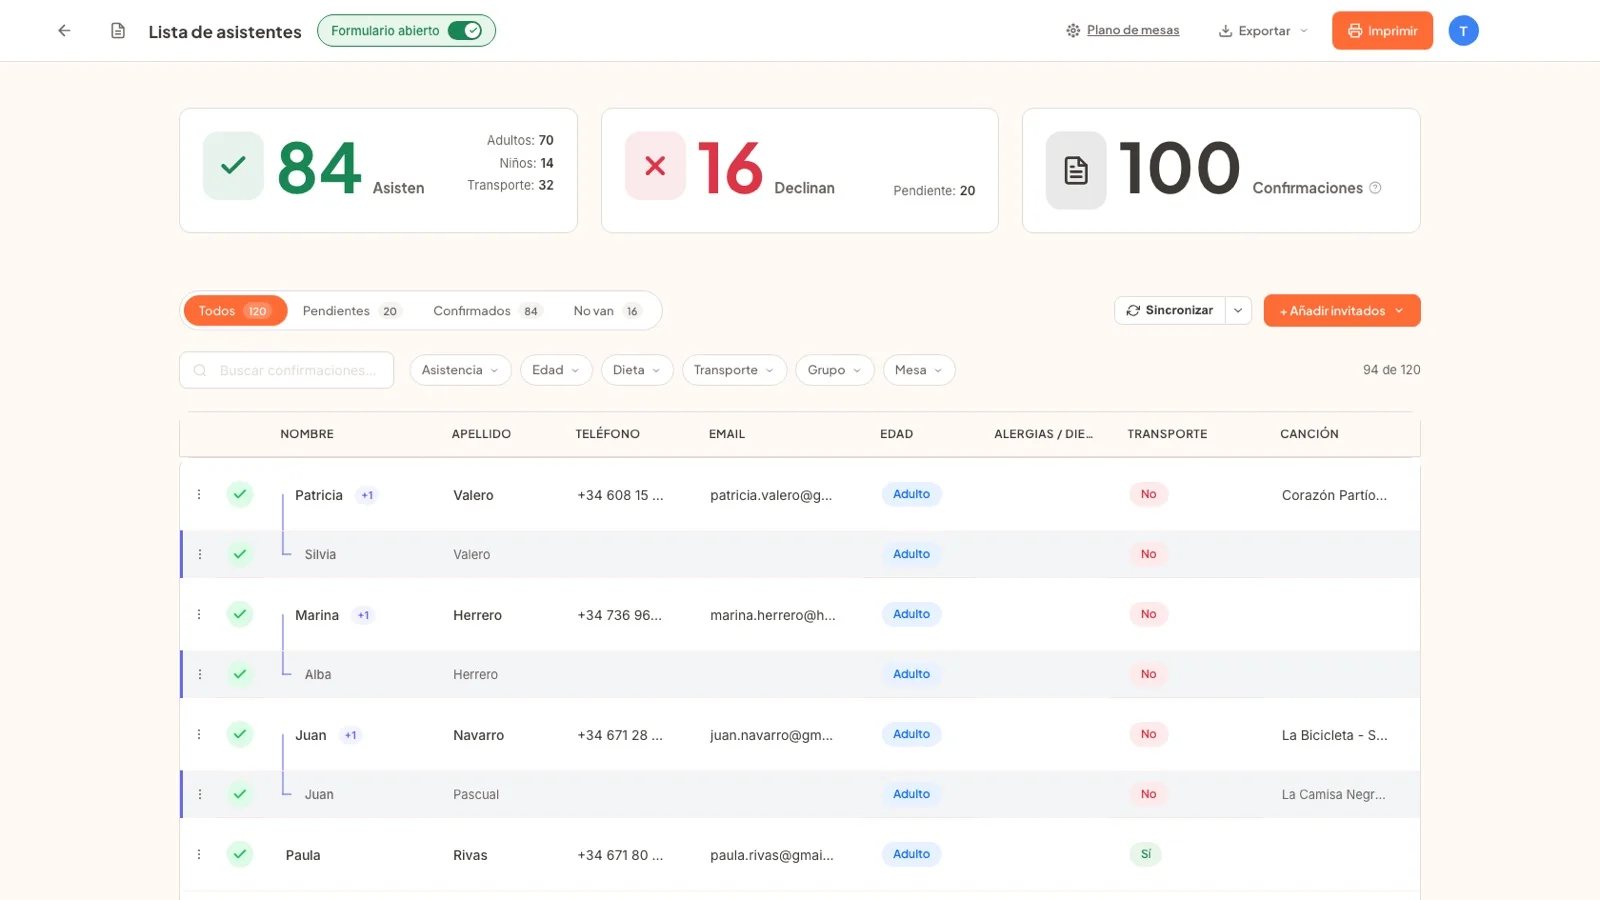Select the Confirmados tab
Image resolution: width=1600 pixels, height=900 pixels.
click(487, 311)
